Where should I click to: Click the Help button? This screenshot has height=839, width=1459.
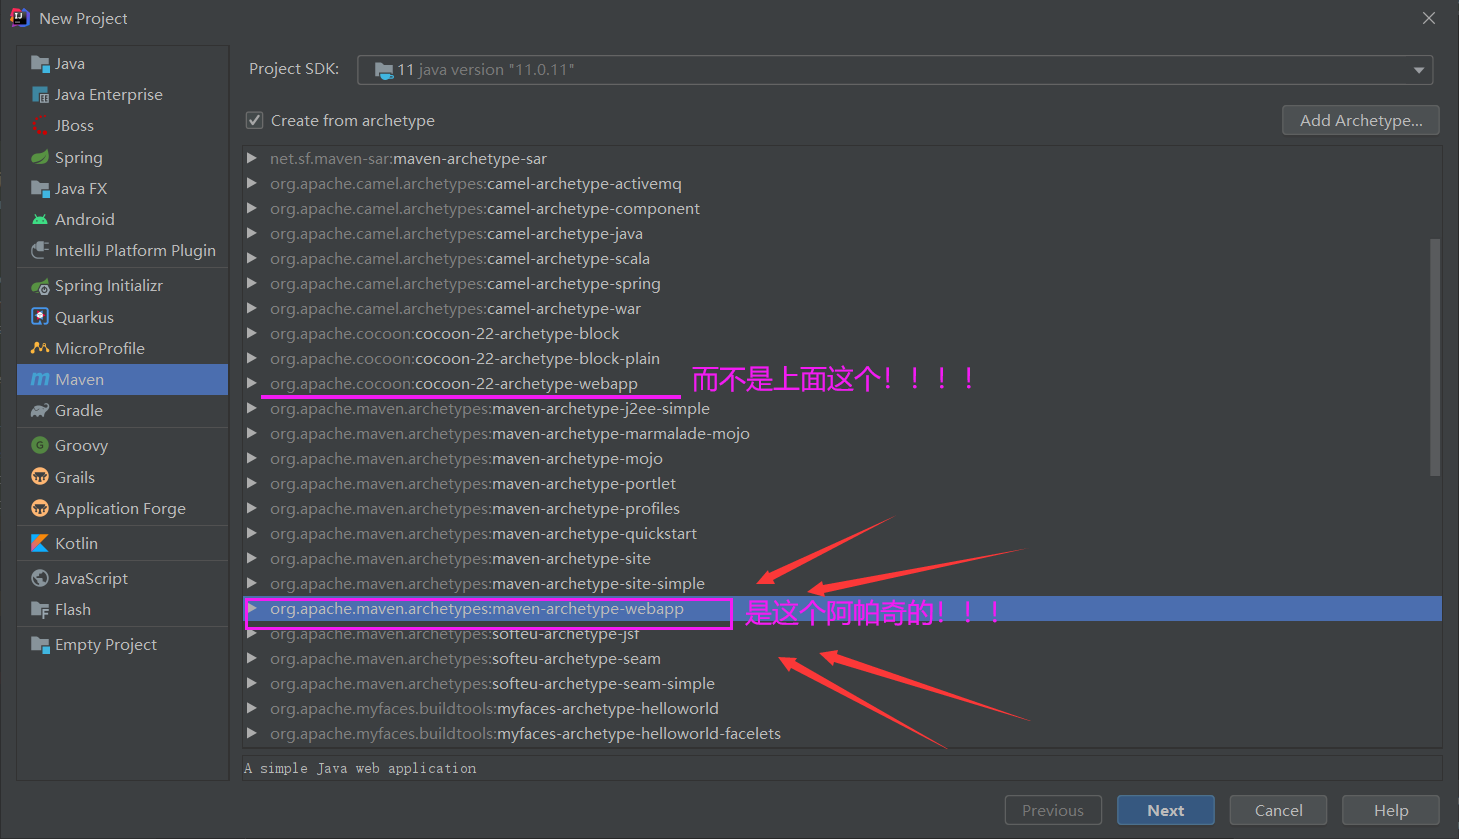pos(1390,810)
